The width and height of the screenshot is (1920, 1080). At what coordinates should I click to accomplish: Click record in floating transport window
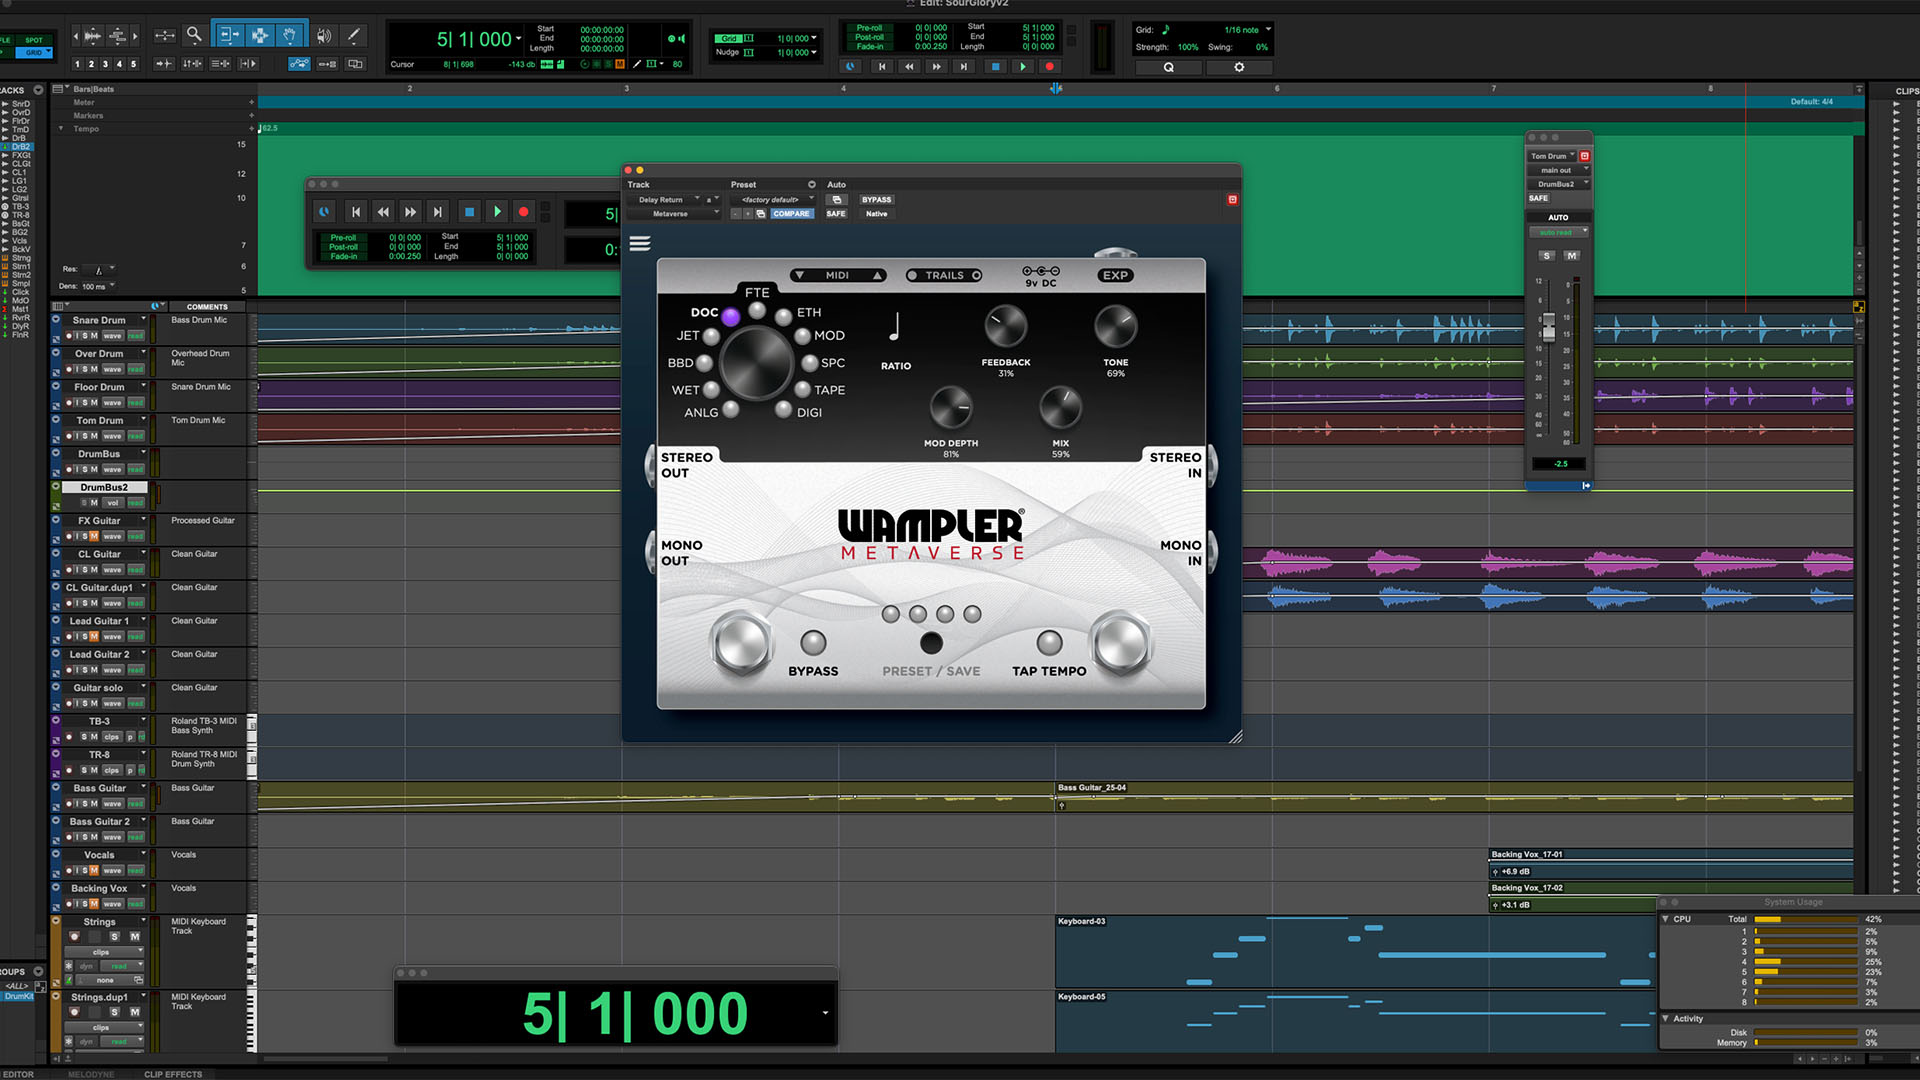pos(523,212)
